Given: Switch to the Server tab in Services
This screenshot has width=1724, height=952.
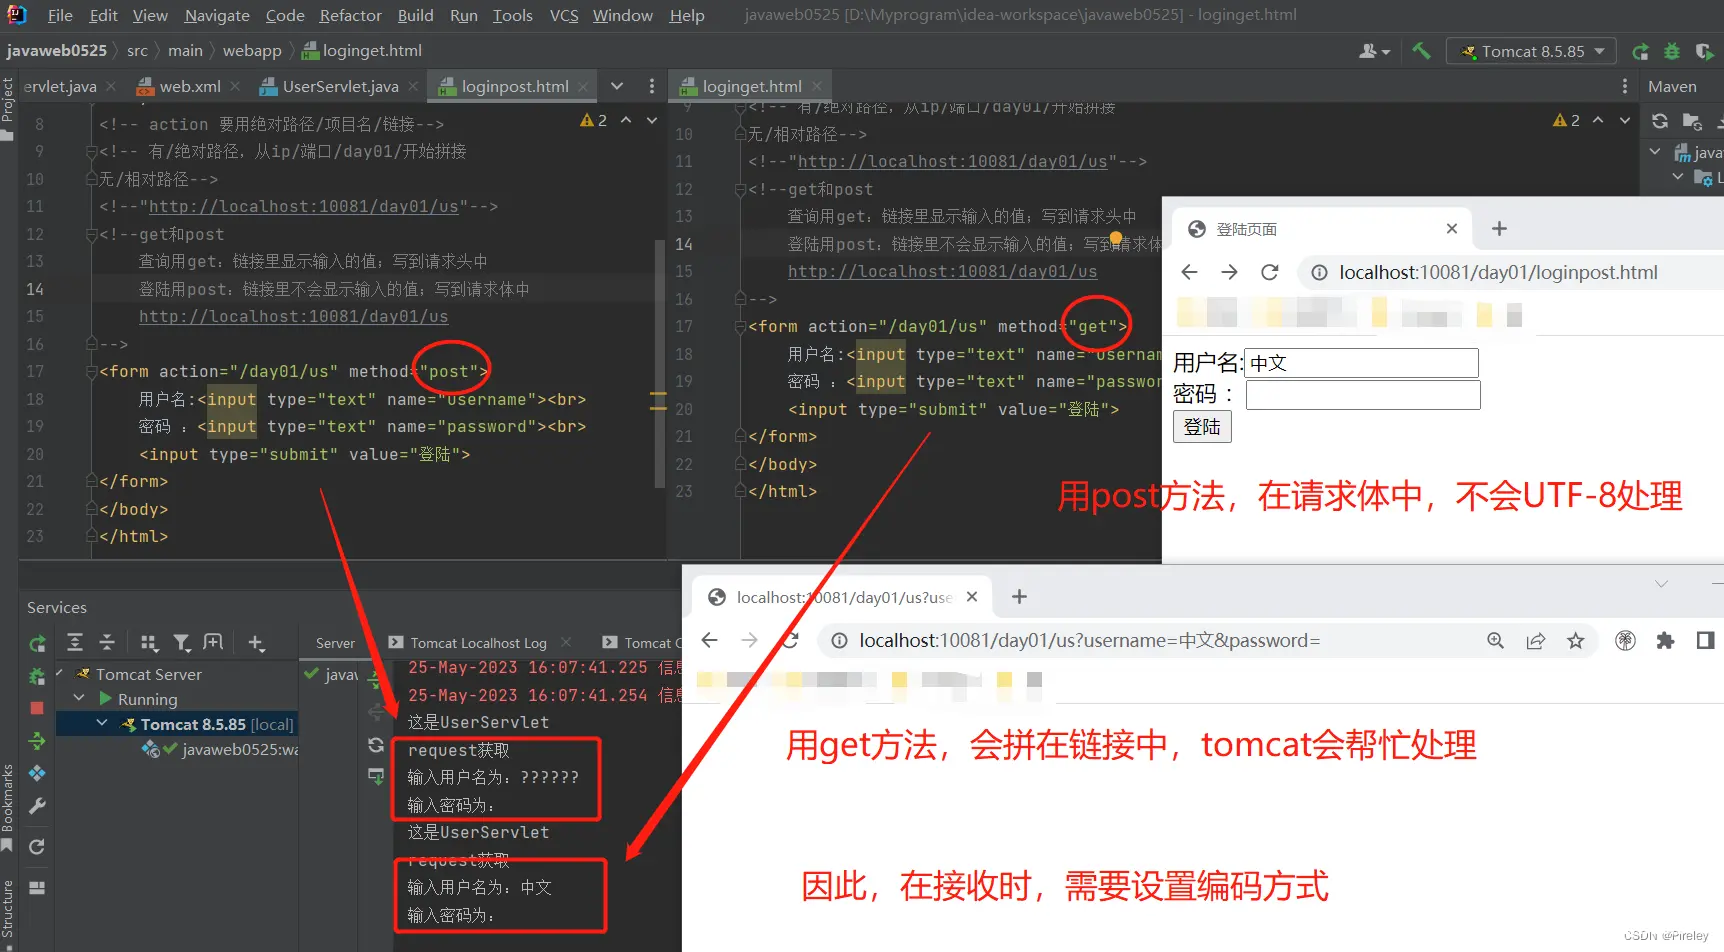Looking at the screenshot, I should [x=335, y=643].
